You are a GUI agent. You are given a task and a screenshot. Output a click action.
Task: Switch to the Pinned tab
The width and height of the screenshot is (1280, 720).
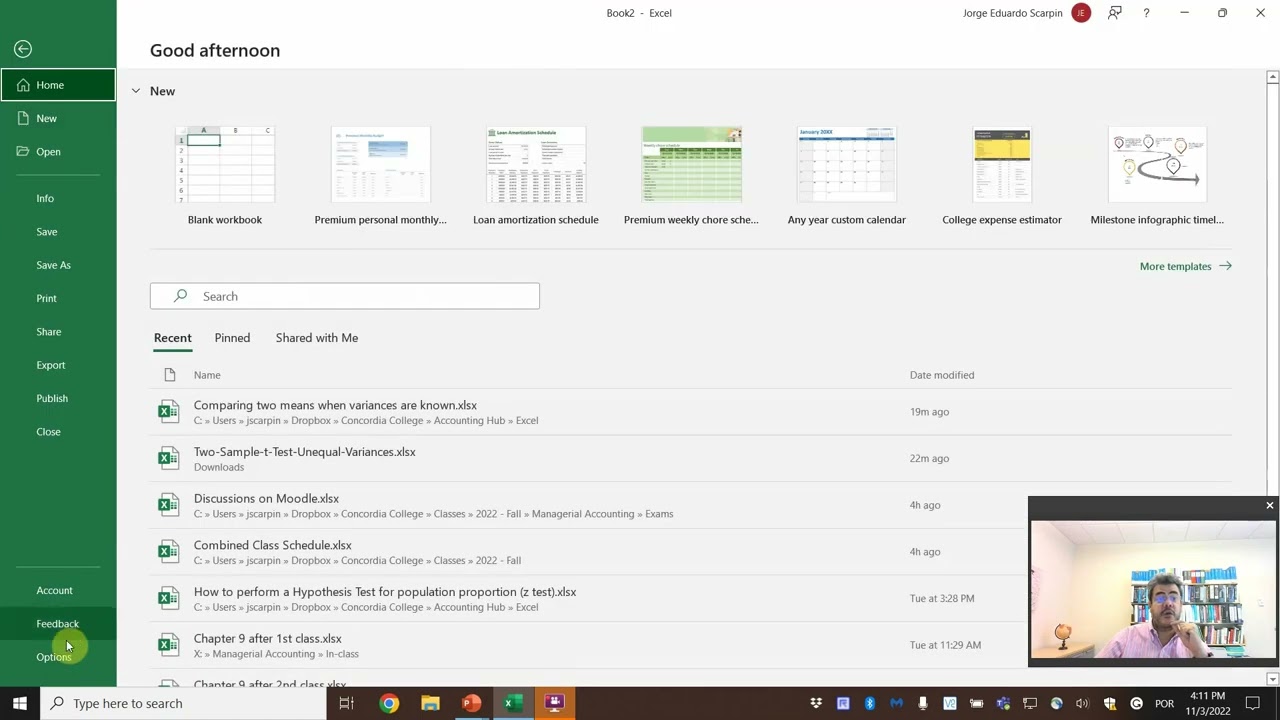click(232, 338)
